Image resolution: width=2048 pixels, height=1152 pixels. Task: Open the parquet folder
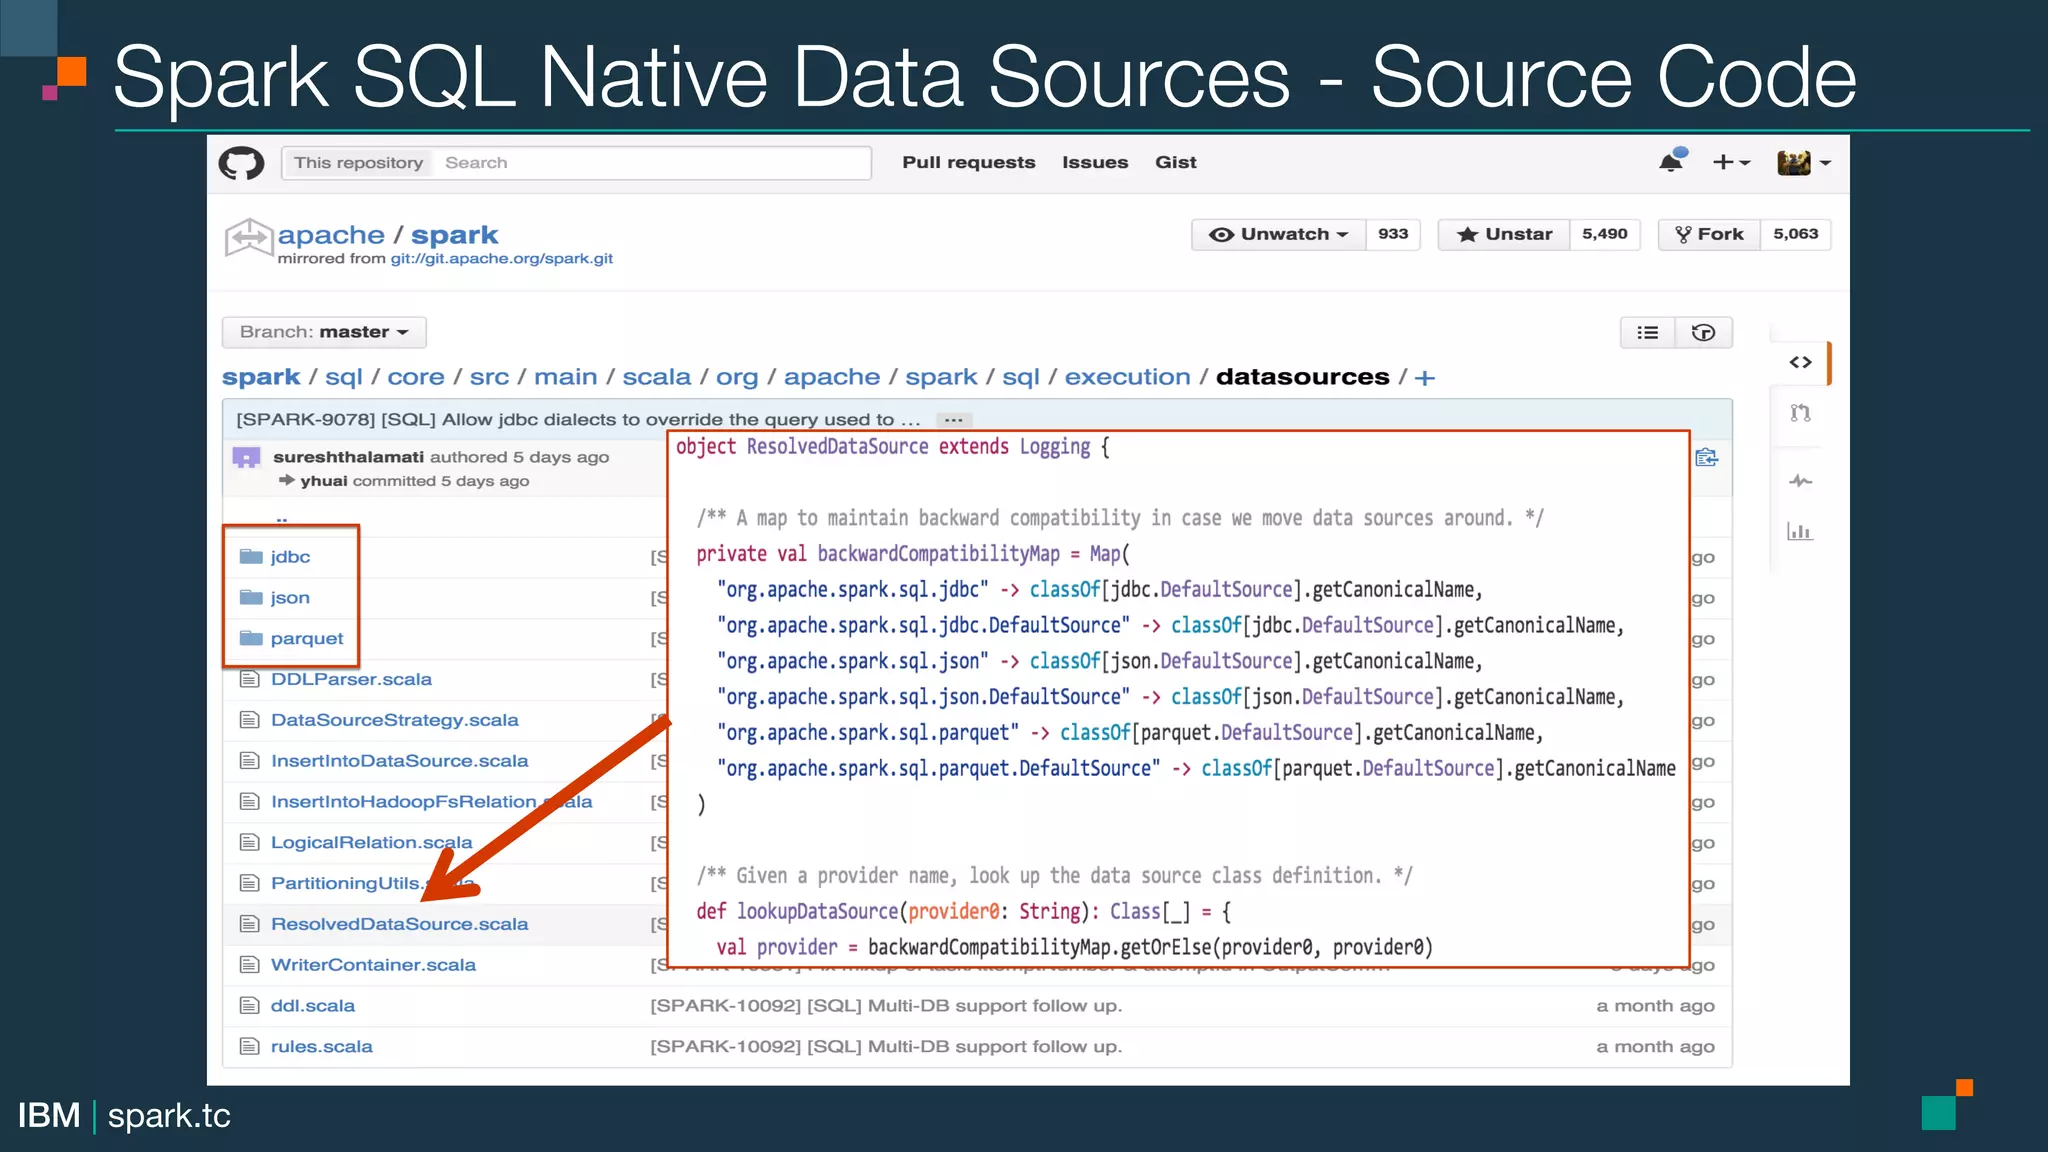306,638
